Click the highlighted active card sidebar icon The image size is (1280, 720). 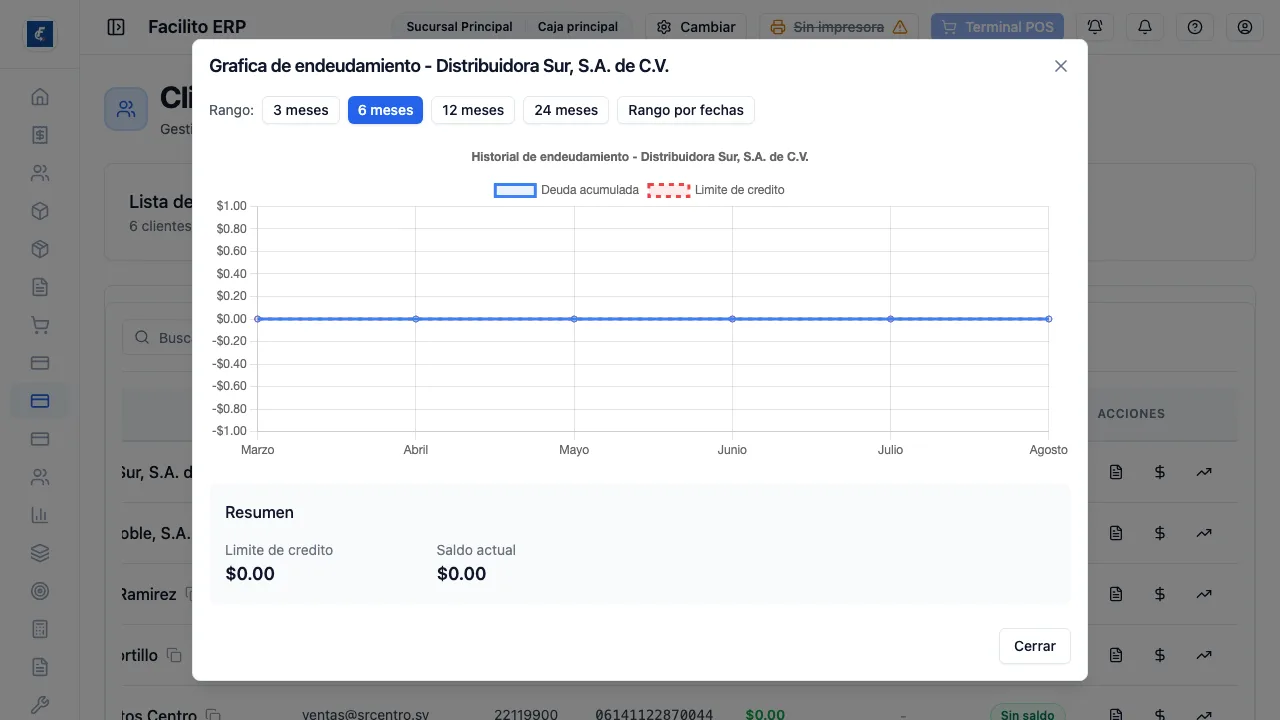tap(40, 401)
